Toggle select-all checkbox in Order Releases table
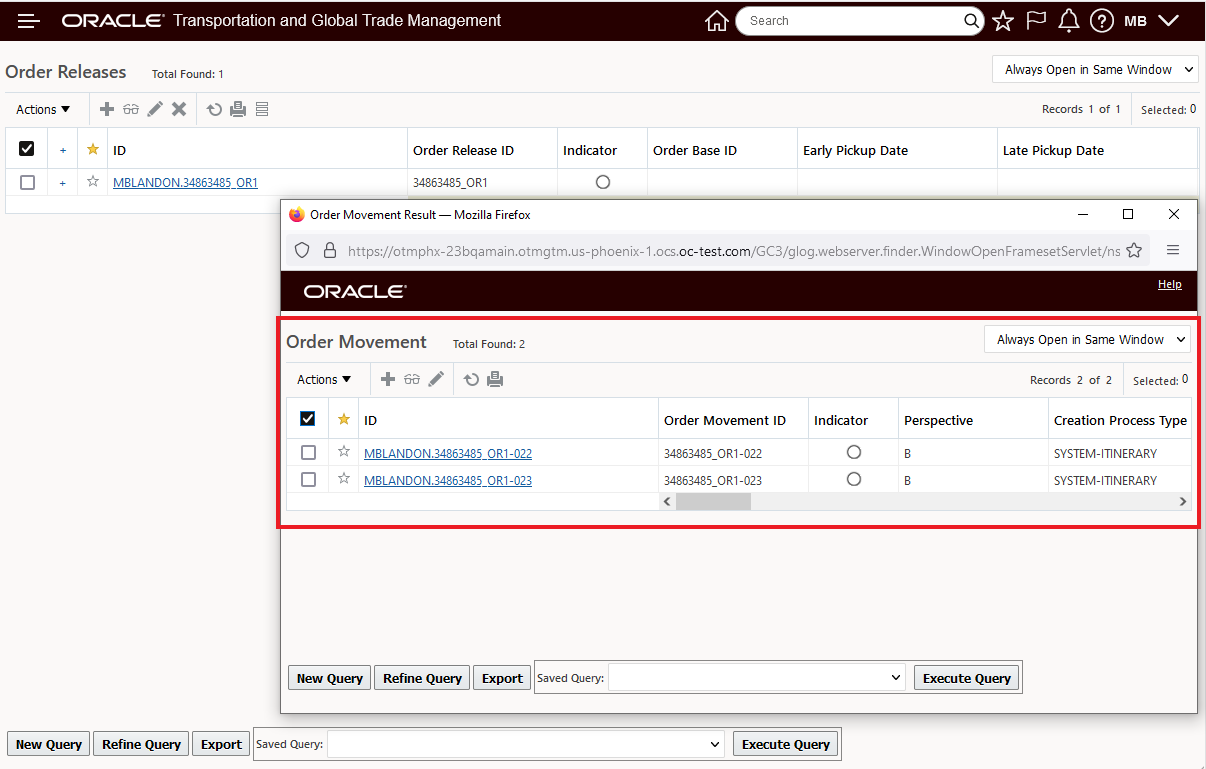 point(27,149)
